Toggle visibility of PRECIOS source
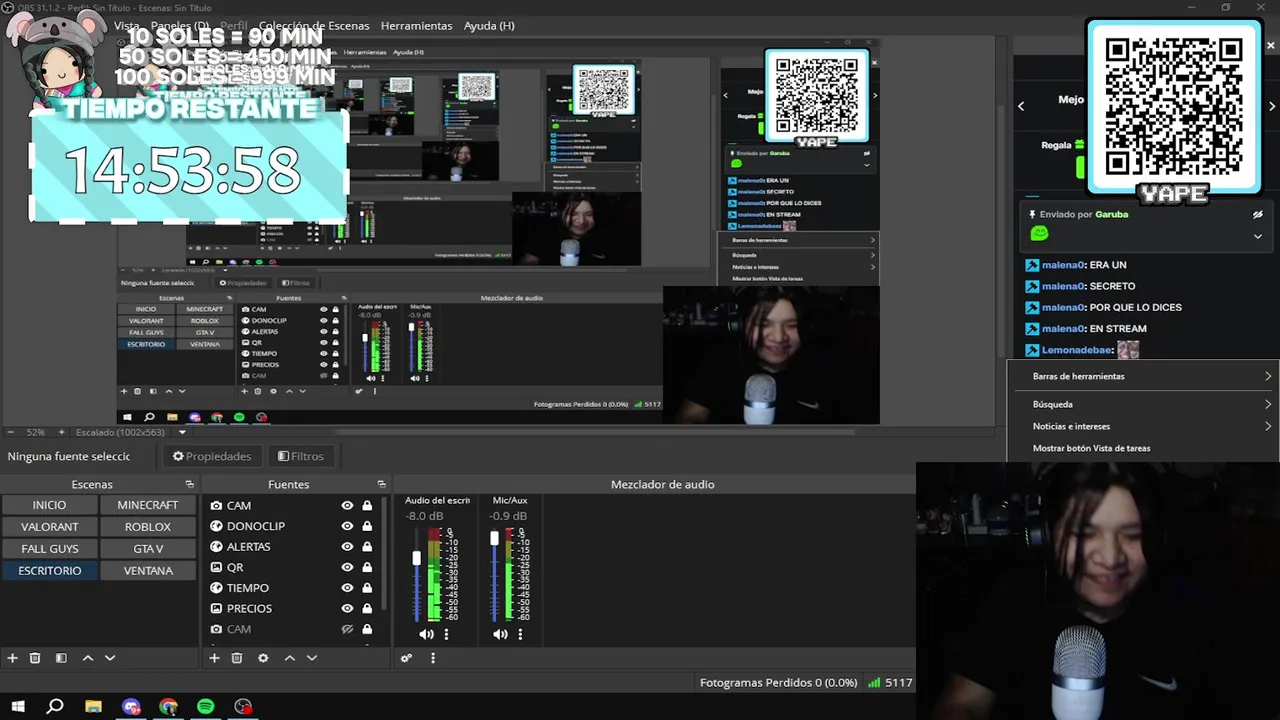This screenshot has height=720, width=1280. click(347, 608)
